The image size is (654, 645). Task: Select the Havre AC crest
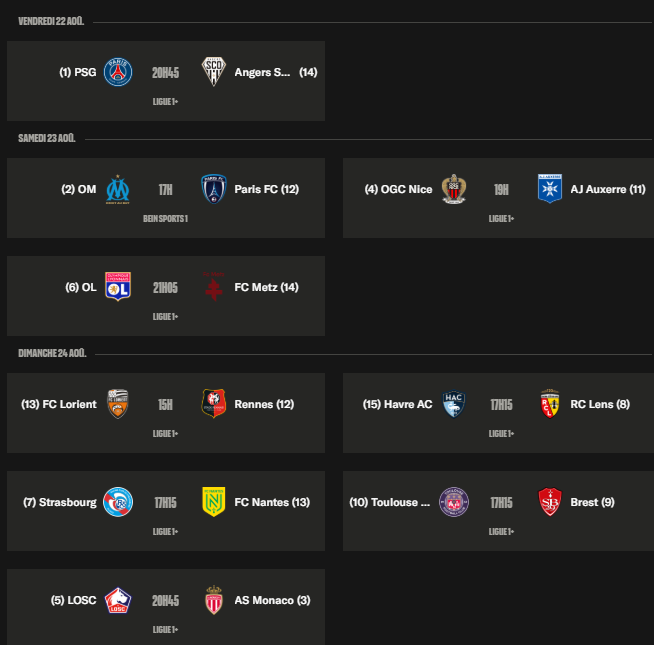454,404
